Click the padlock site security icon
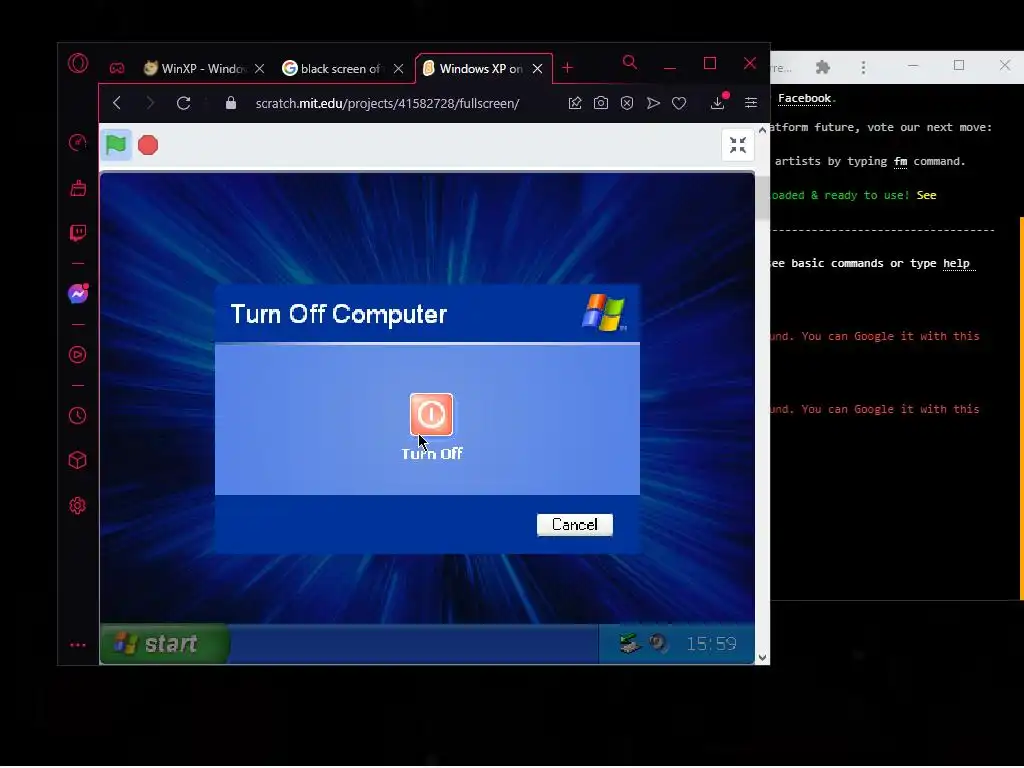1024x768 pixels. [x=231, y=103]
